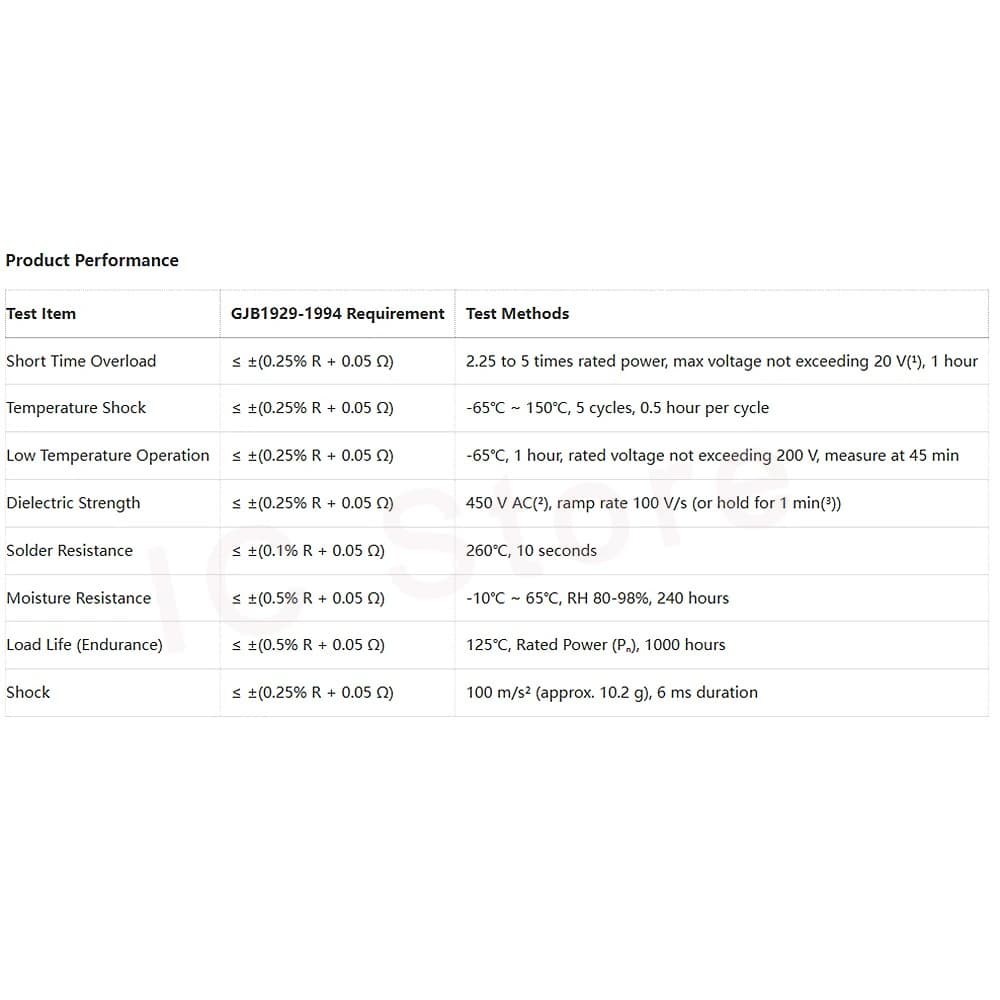Select the 450 V AC ramp rate cell

[x=654, y=503]
